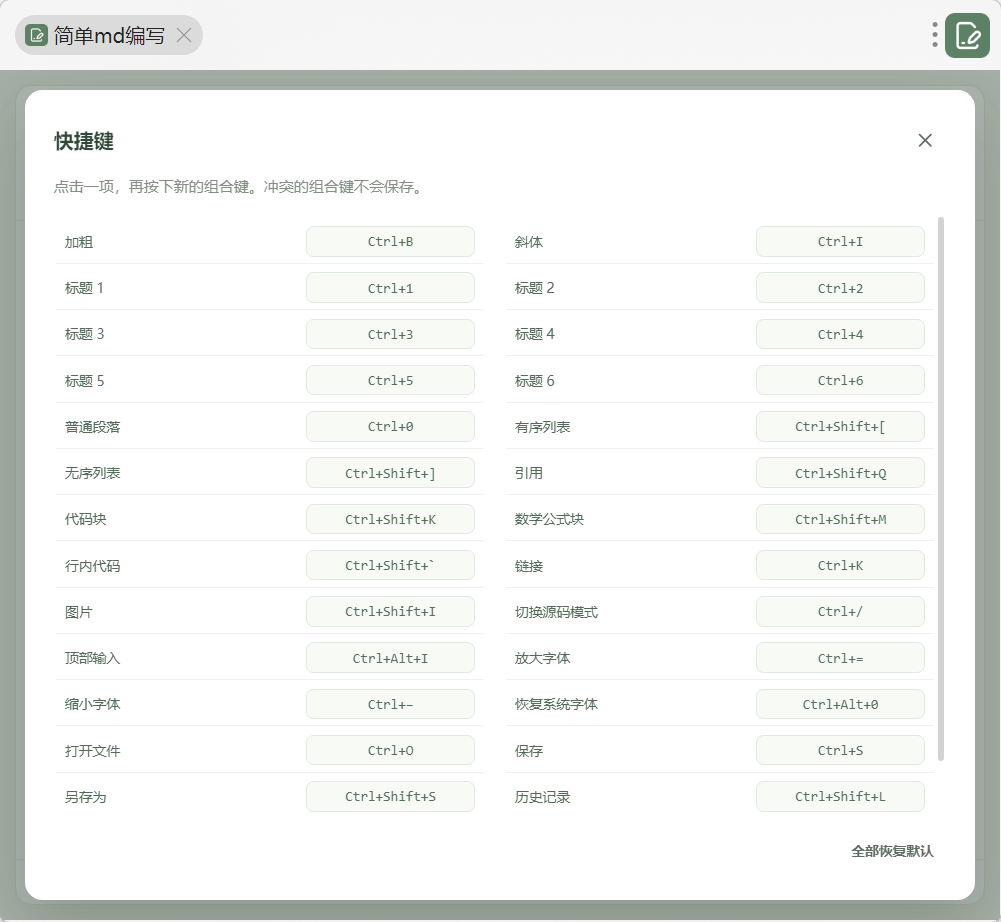1001x922 pixels.
Task: Change the 标题 5 shortcut Ctrl+5
Action: [x=390, y=380]
